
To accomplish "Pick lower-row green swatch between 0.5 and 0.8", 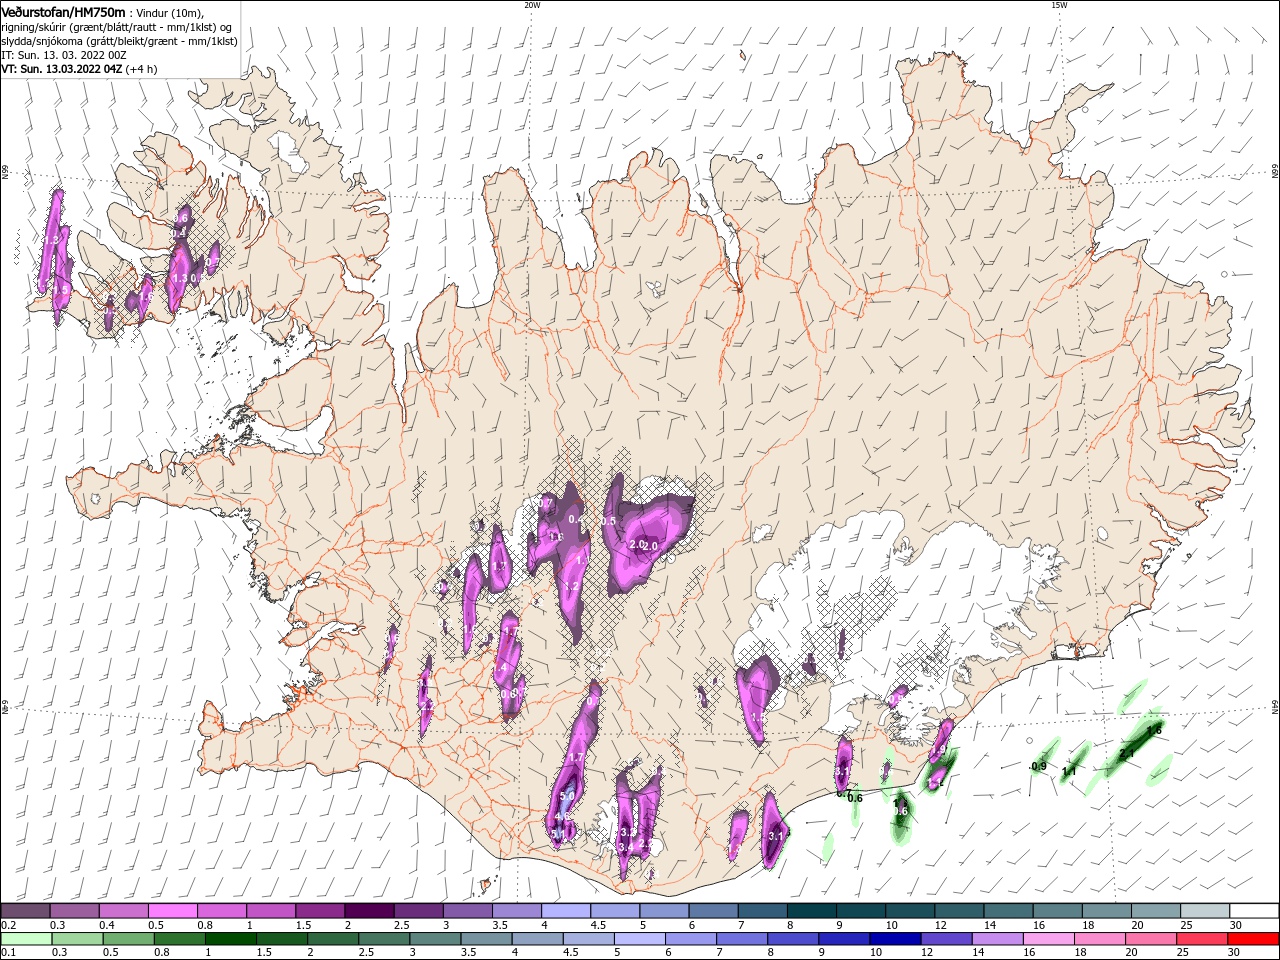I will 128,939.
